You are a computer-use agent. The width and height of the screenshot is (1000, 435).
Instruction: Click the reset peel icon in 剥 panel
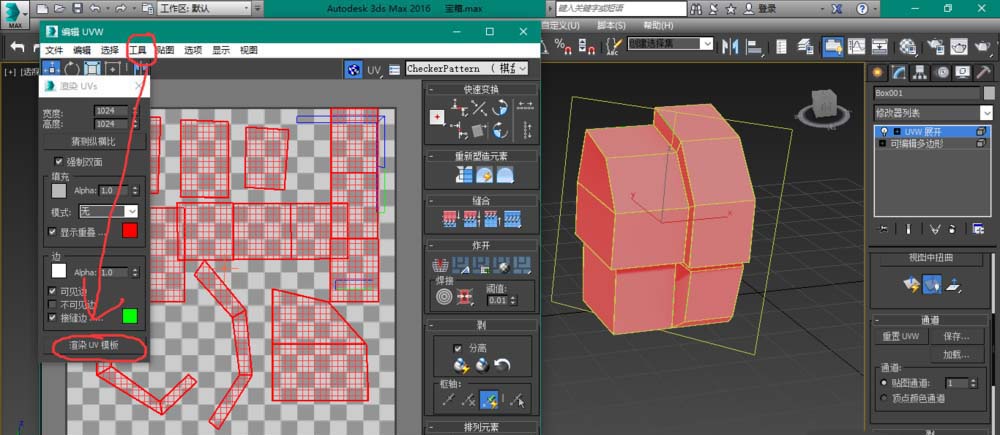pyautogui.click(x=502, y=366)
